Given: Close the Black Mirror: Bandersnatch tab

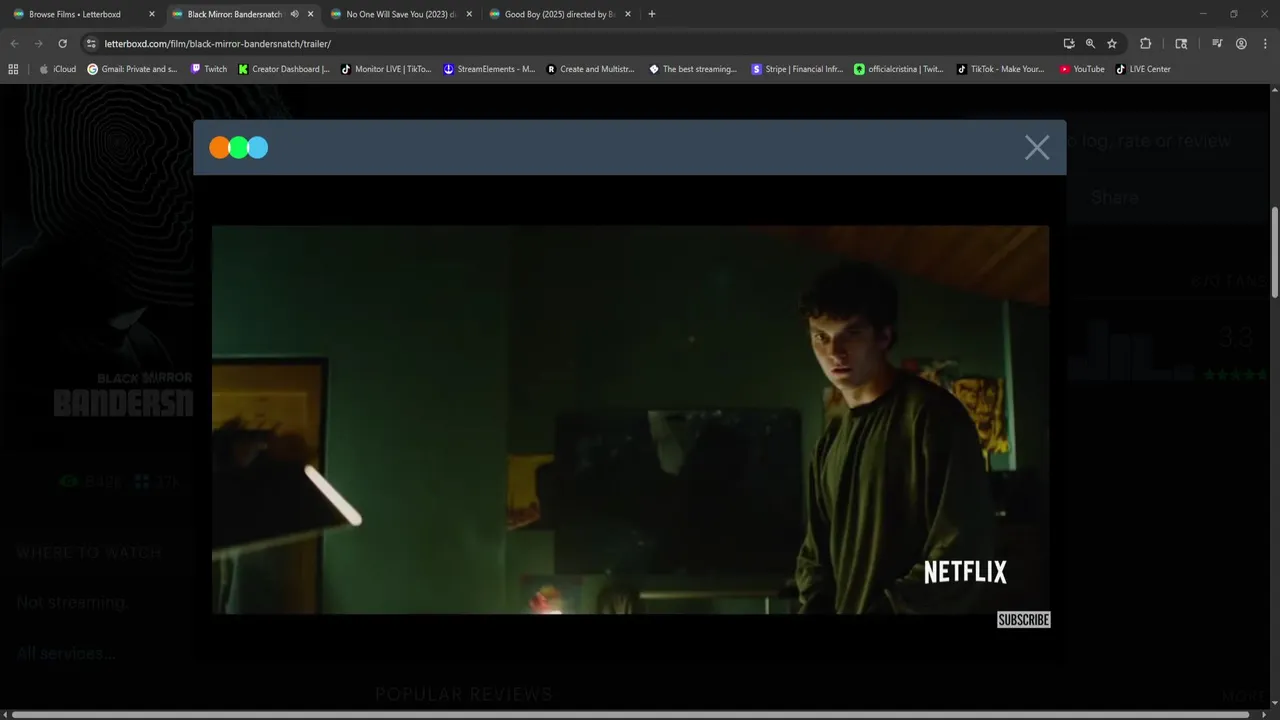Looking at the screenshot, I should click(311, 14).
